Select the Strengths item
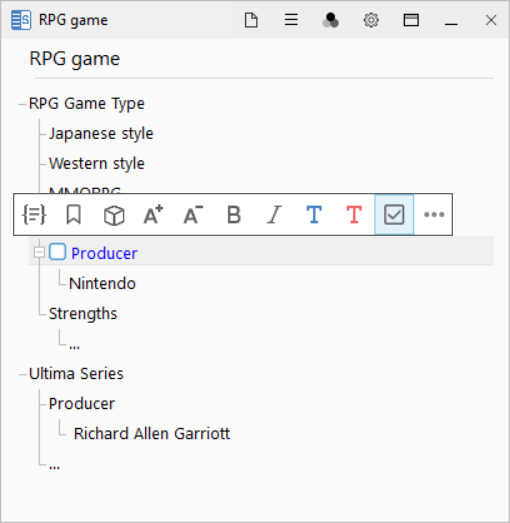Viewport: 510px width, 523px height. point(83,314)
